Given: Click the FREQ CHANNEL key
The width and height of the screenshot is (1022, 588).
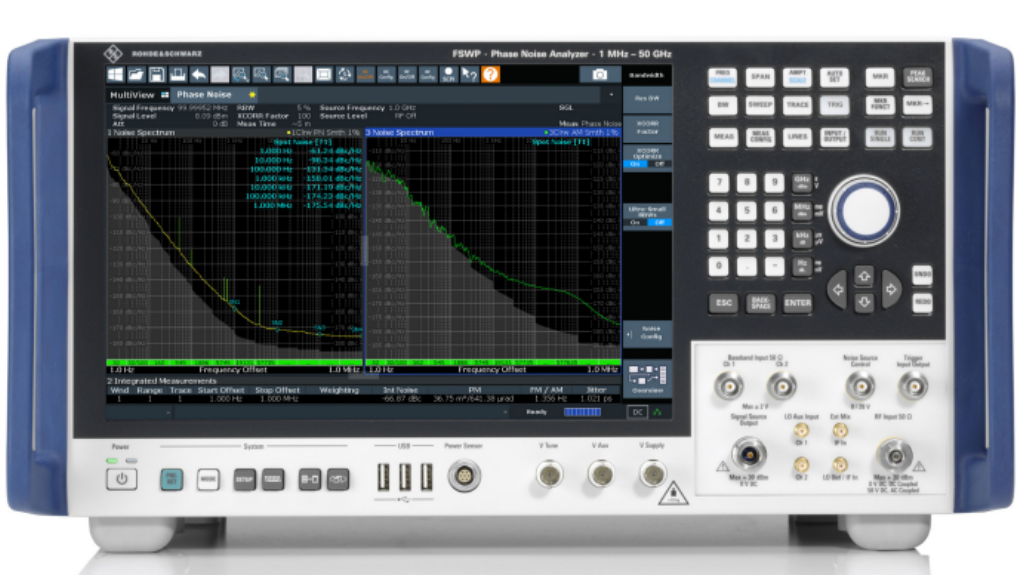Looking at the screenshot, I should (x=723, y=78).
